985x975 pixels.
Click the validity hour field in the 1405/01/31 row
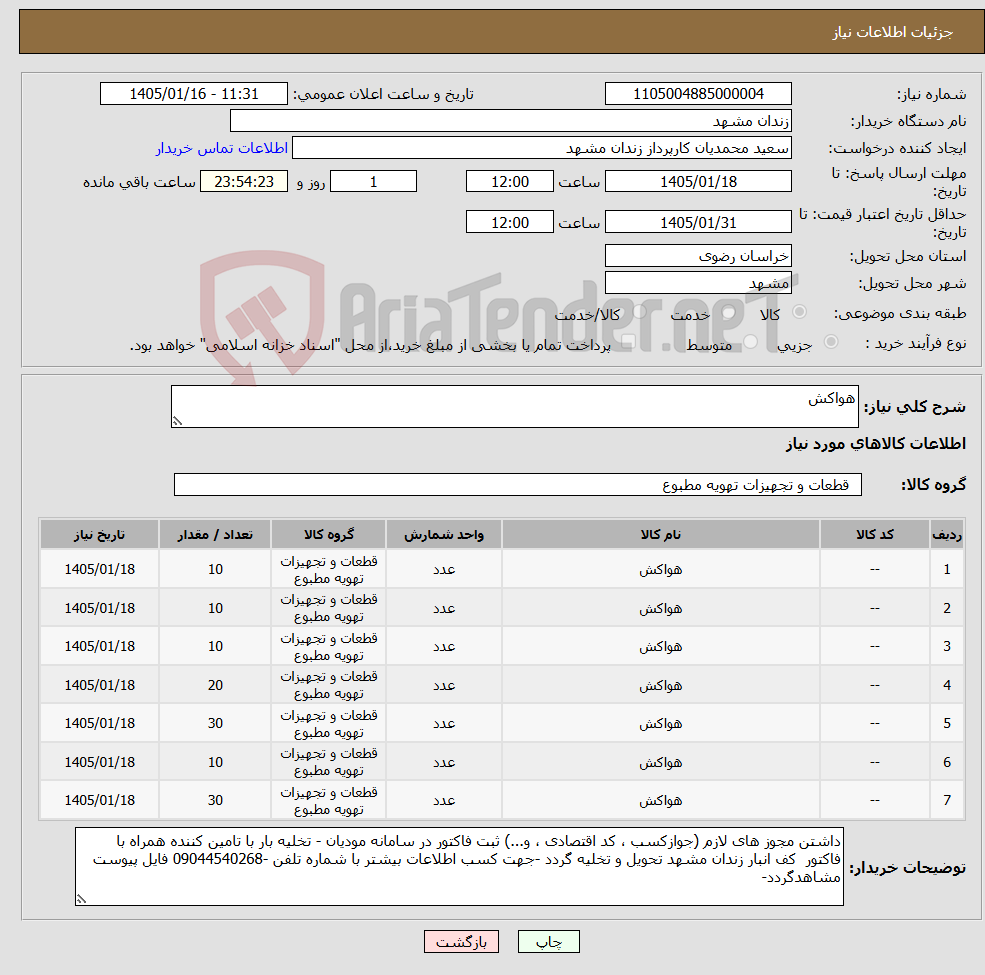coord(509,222)
